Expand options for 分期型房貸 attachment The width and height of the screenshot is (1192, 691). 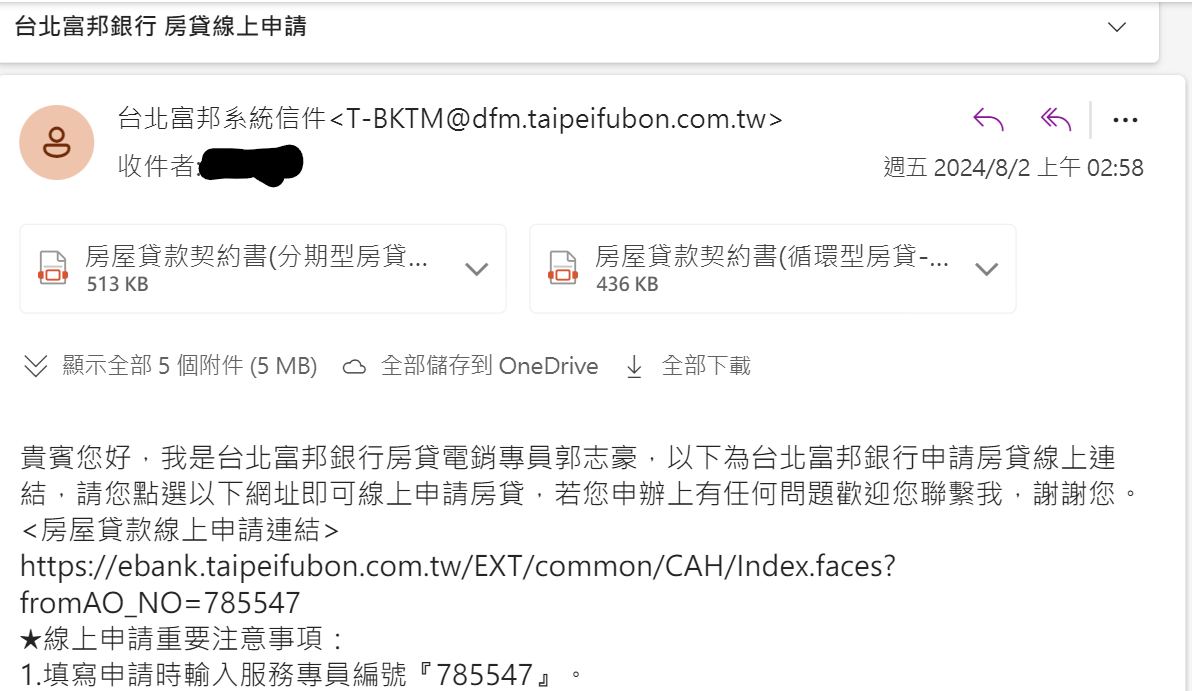click(x=477, y=269)
